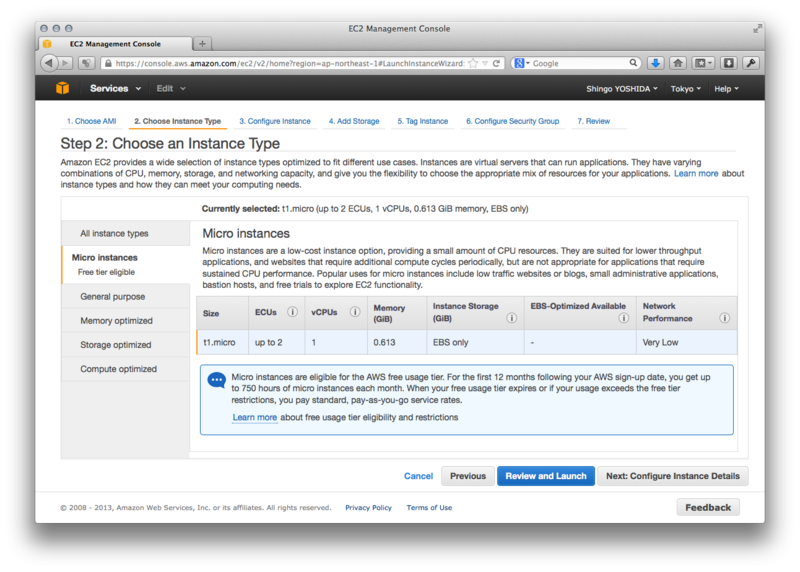Click the blue chat bubble info icon

point(217,380)
